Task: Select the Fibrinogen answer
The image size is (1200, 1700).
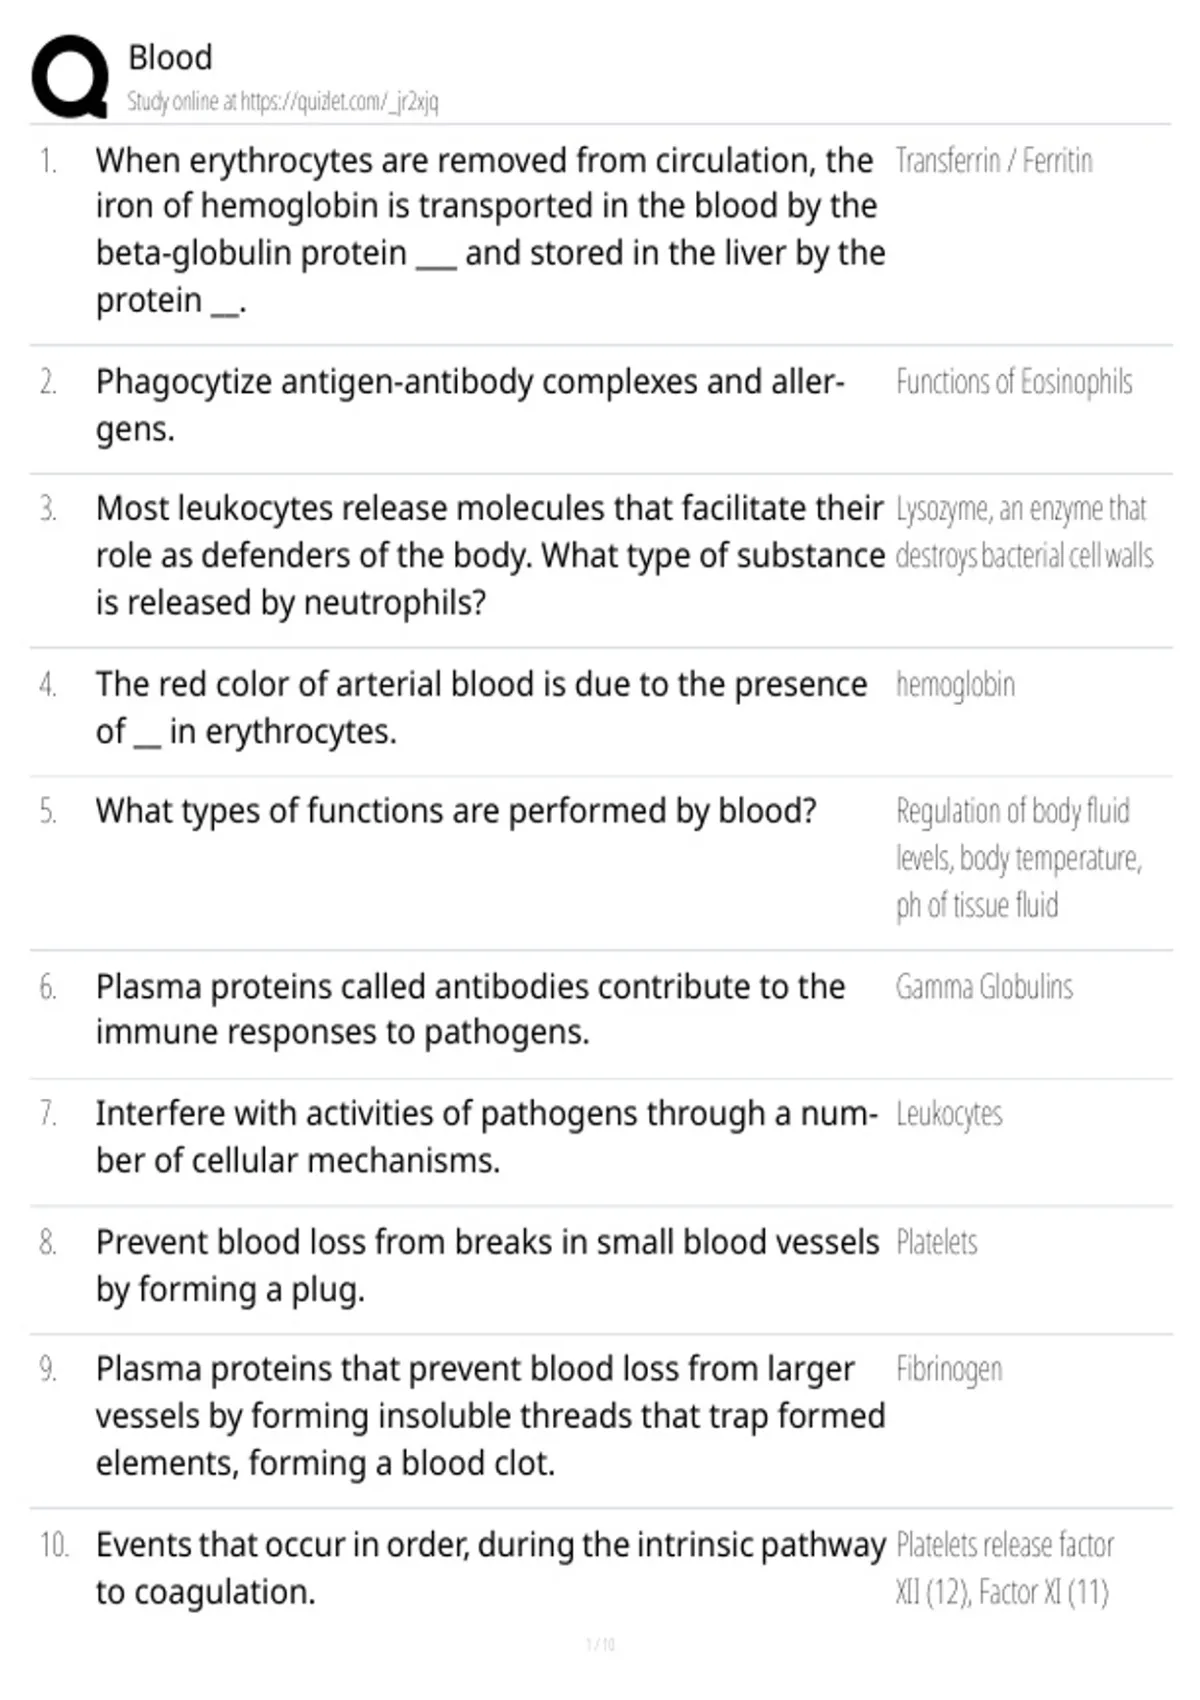Action: click(x=949, y=1369)
